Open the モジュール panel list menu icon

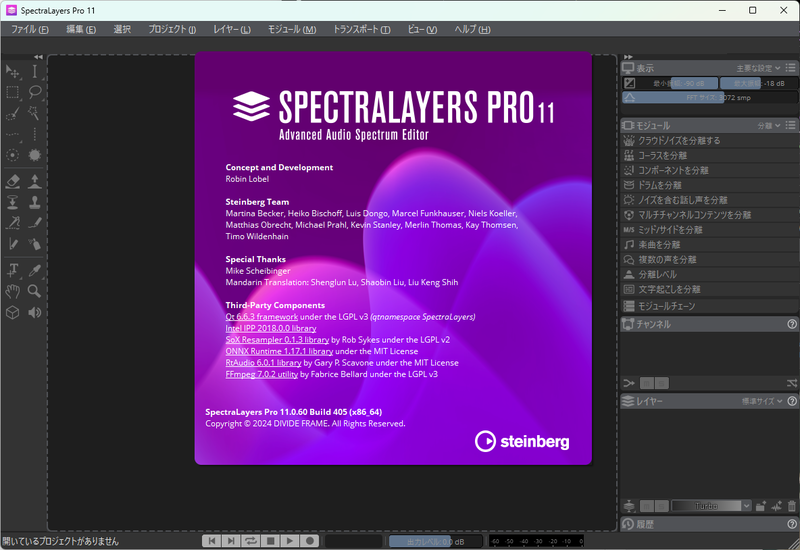pyautogui.click(x=790, y=125)
